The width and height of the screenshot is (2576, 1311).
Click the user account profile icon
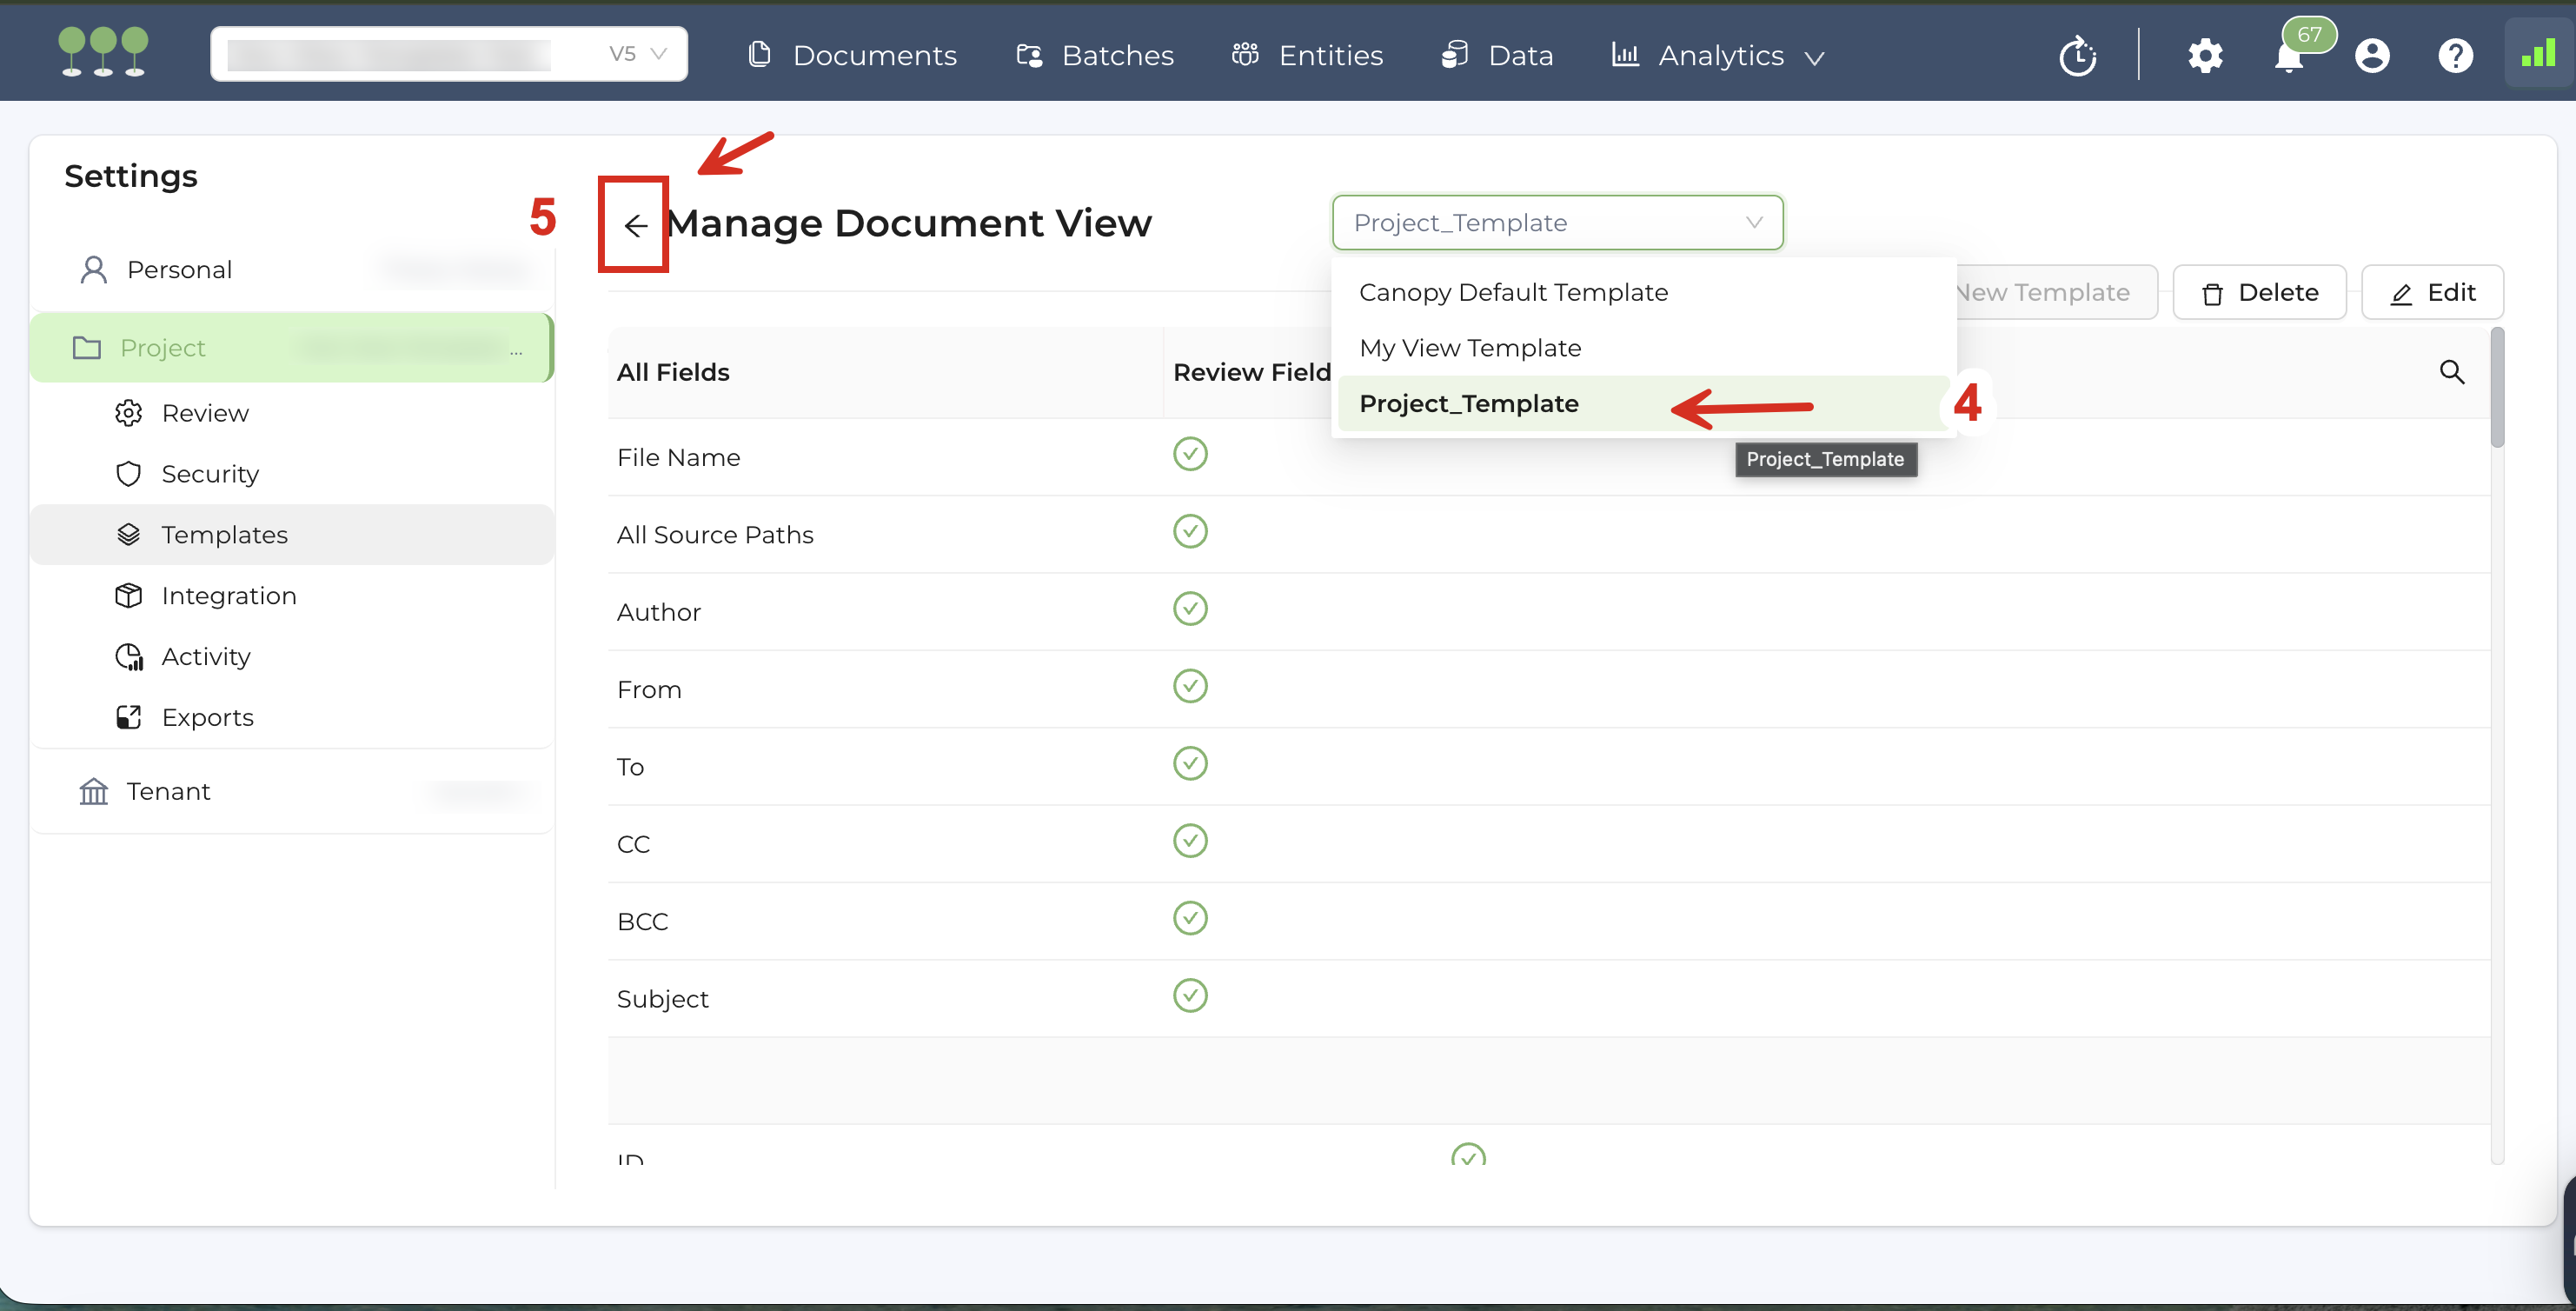click(2371, 56)
